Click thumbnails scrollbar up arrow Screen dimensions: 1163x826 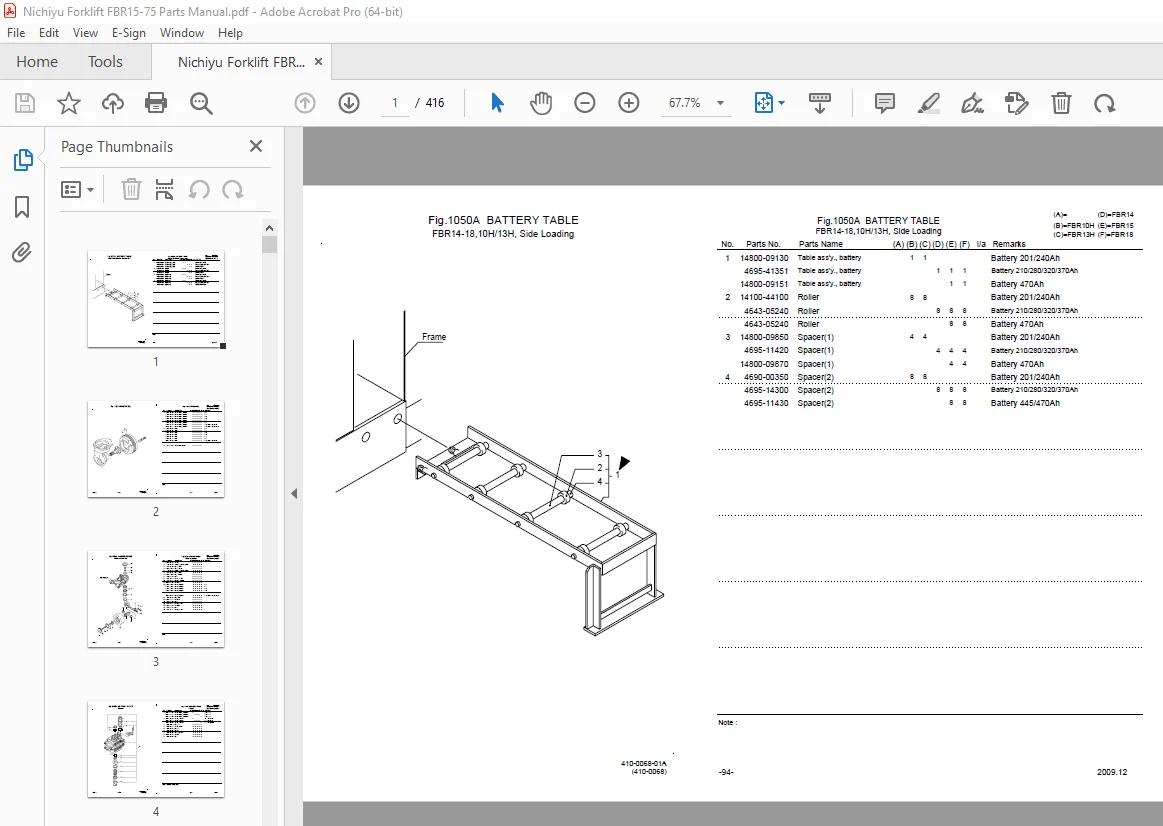(x=269, y=228)
